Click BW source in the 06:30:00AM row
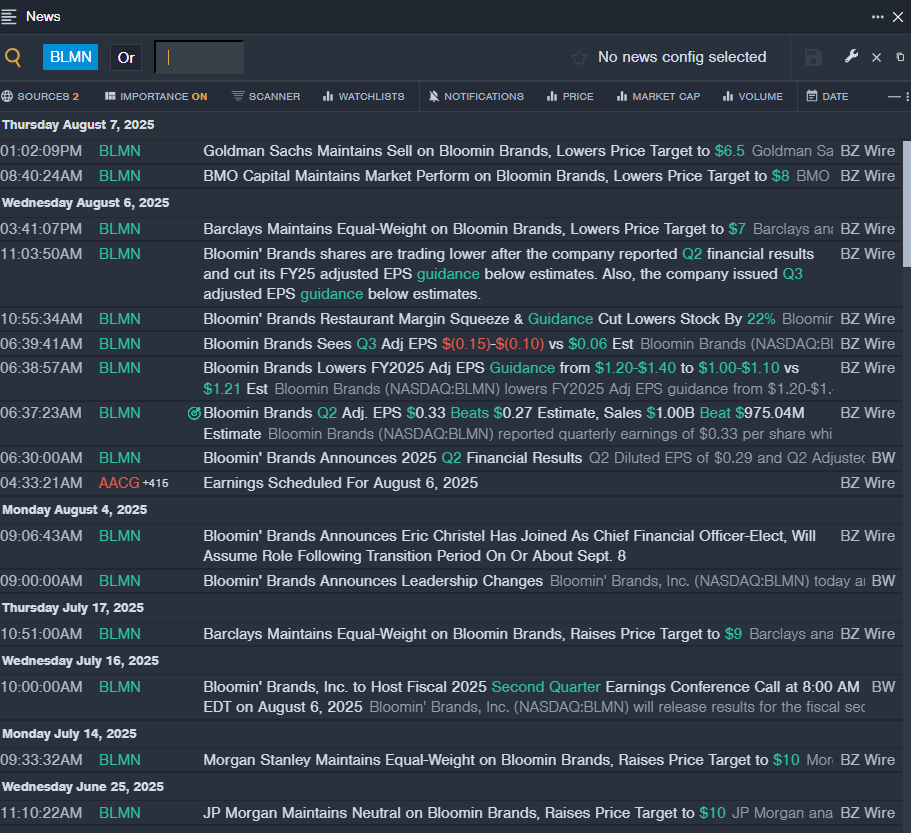The width and height of the screenshot is (911, 833). tap(883, 458)
